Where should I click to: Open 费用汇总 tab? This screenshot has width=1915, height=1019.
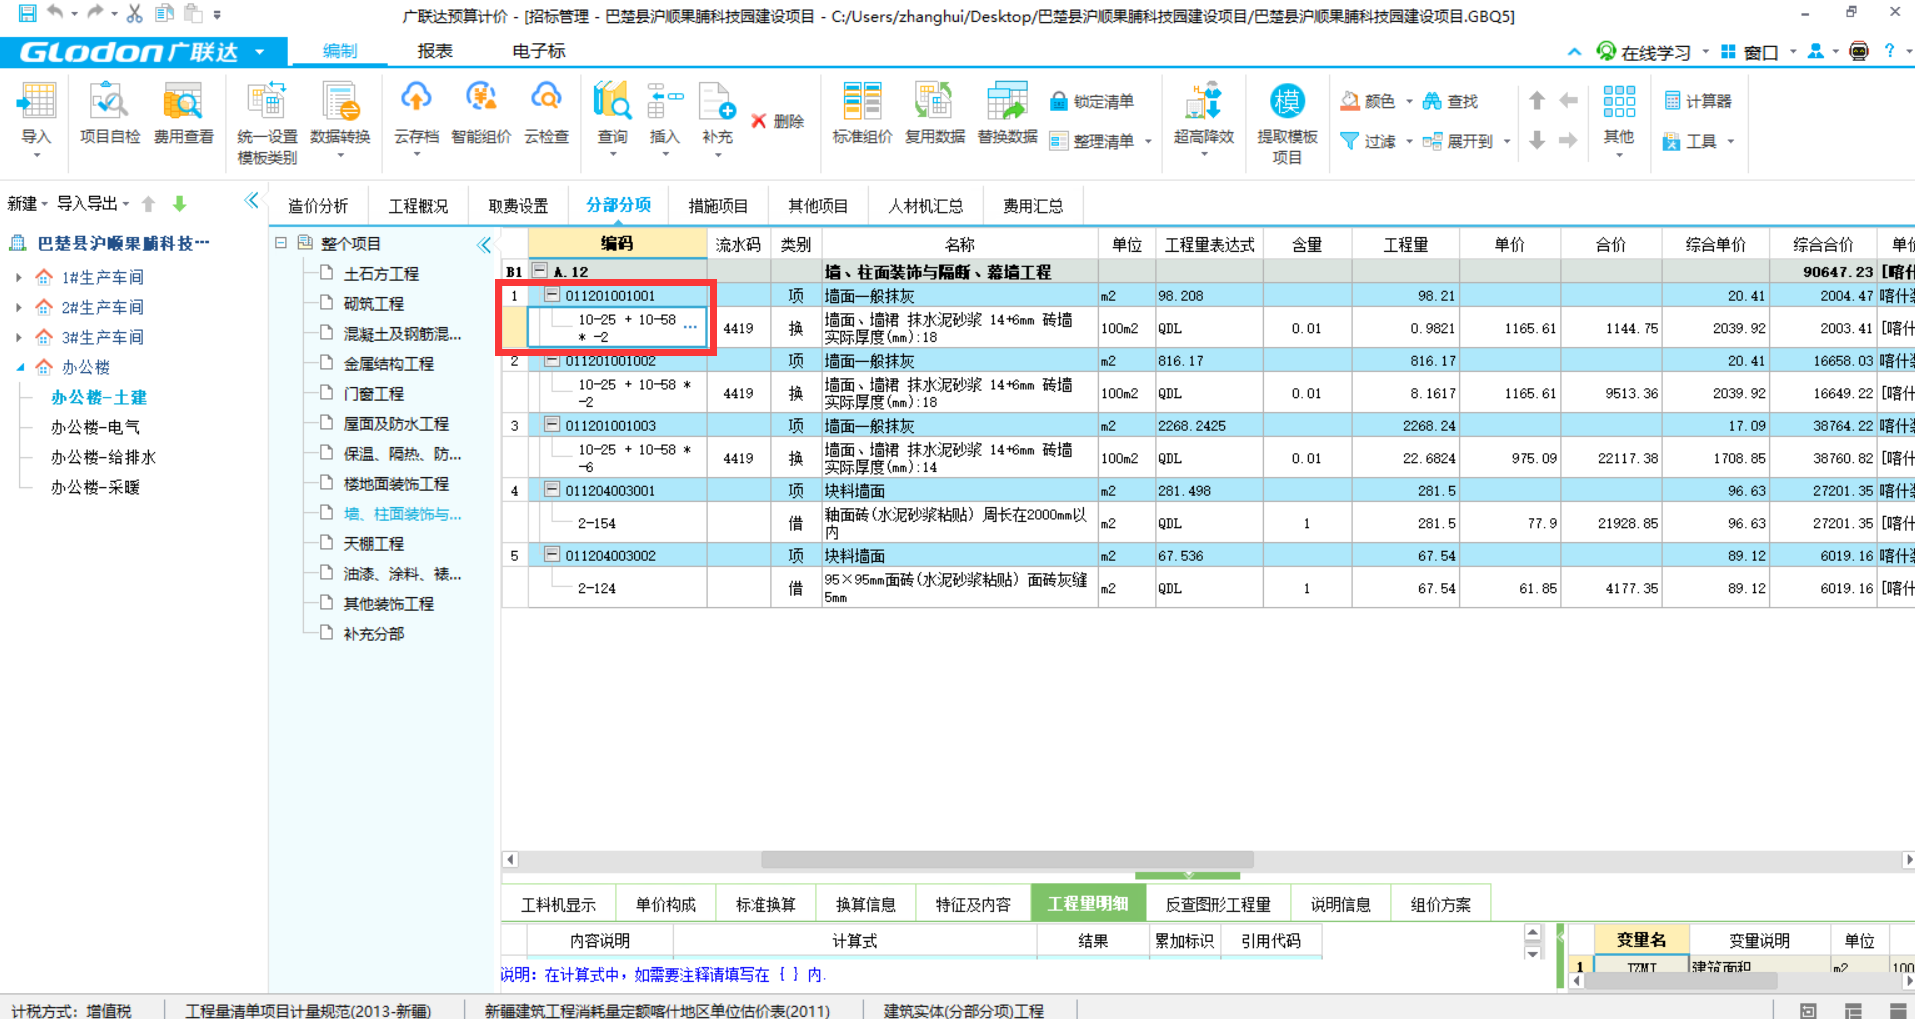pos(1032,206)
